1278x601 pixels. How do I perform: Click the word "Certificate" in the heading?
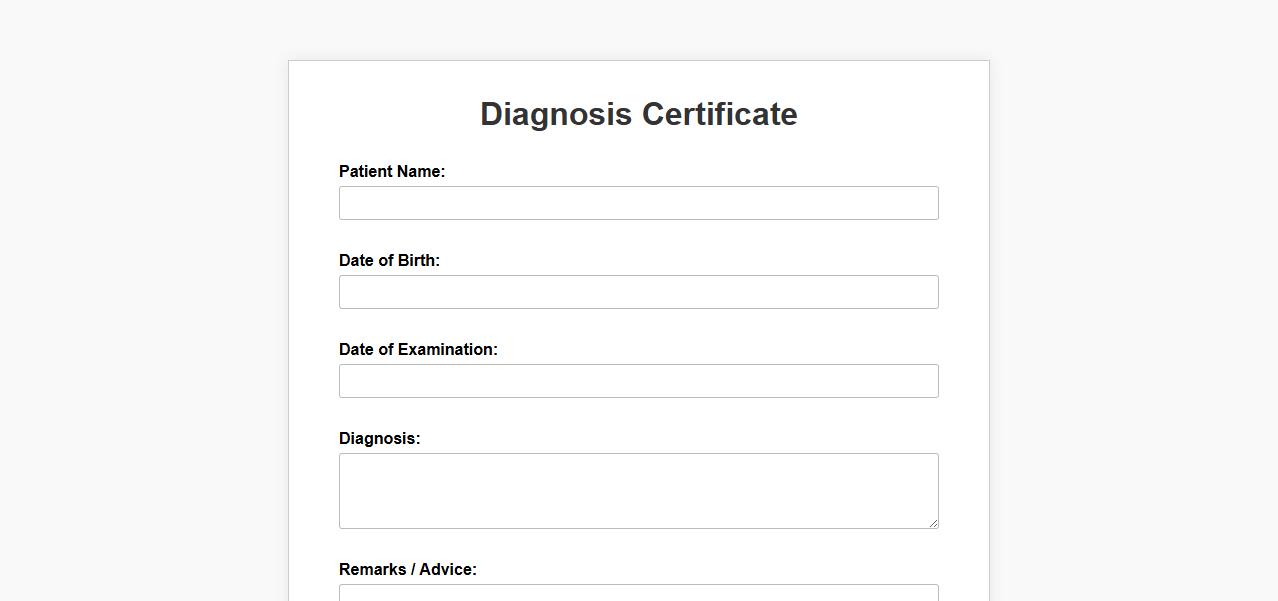719,114
